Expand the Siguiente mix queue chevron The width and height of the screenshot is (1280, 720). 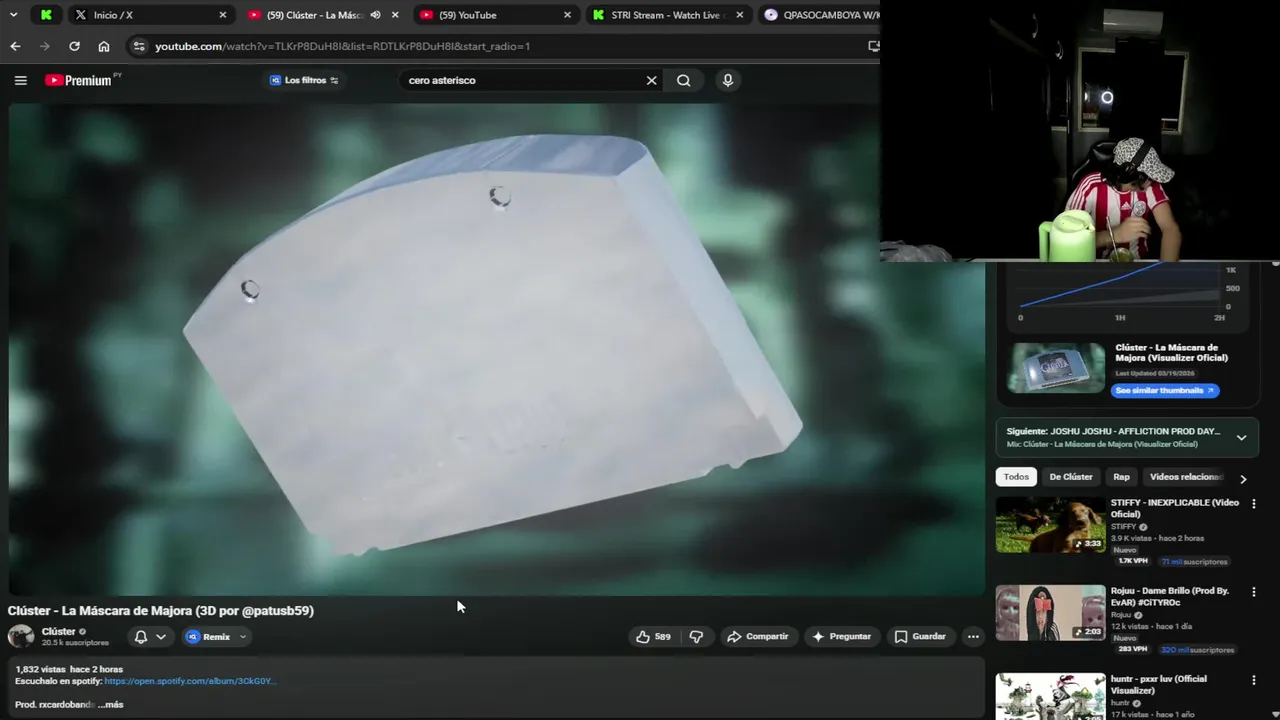point(1241,437)
